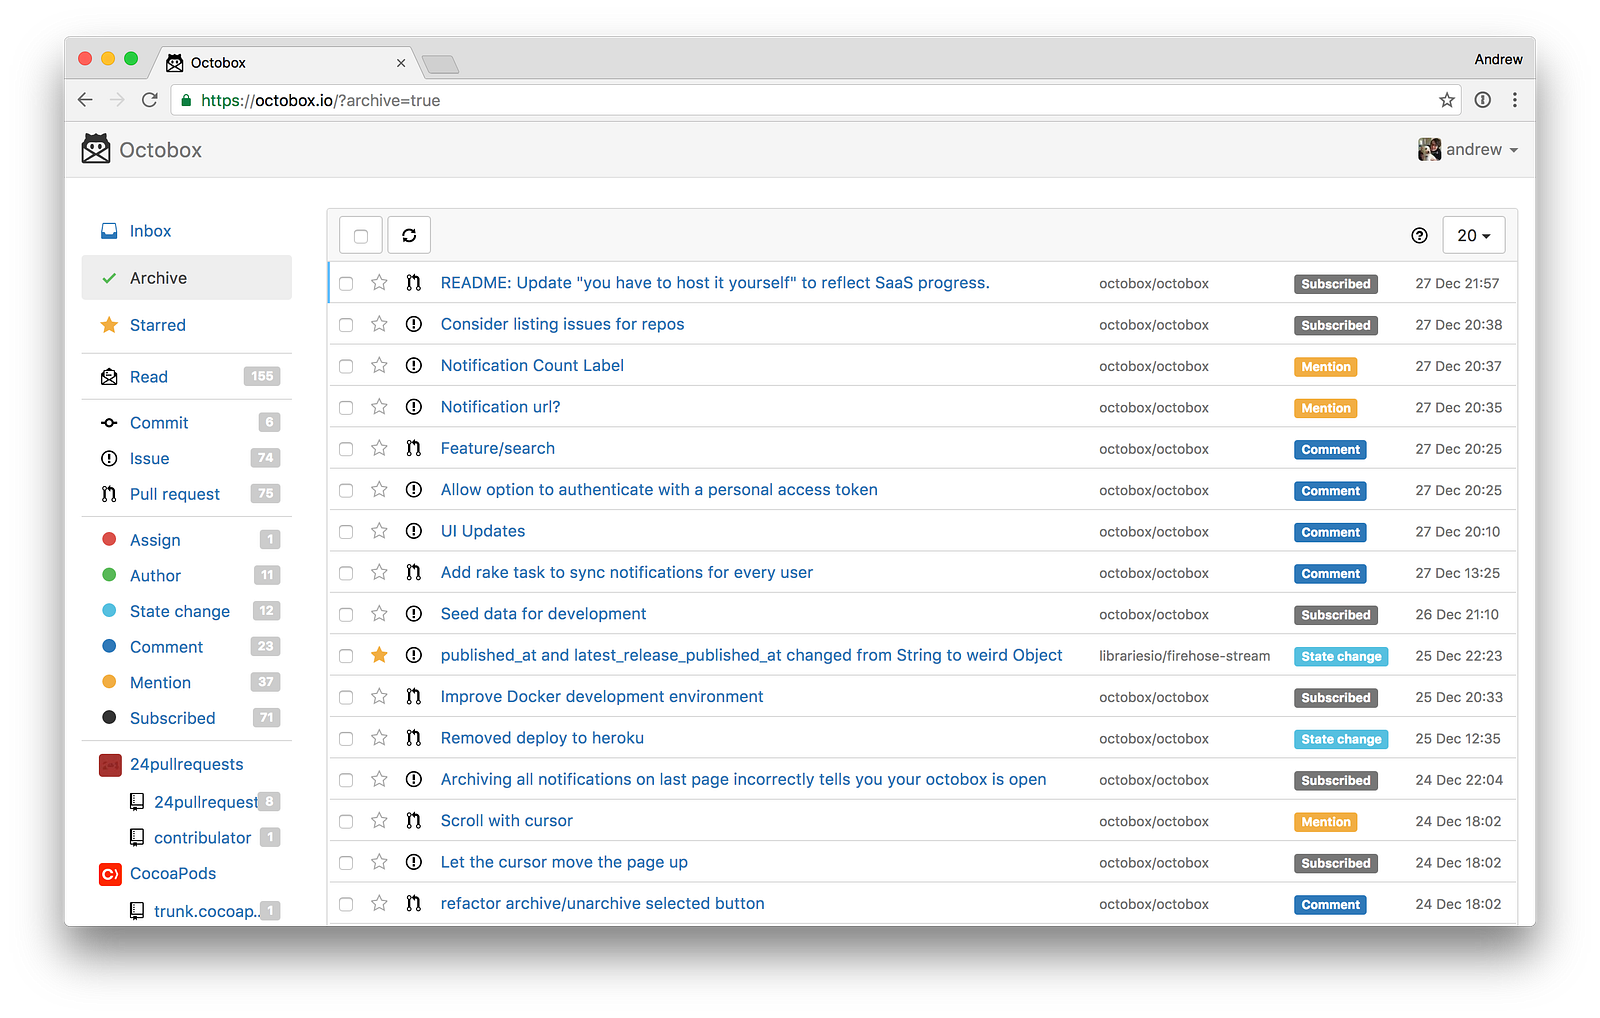Bookmark this page with the star icon

(1447, 100)
